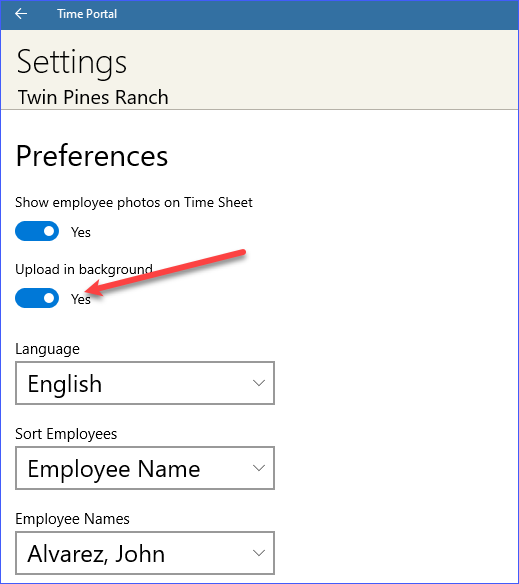The width and height of the screenshot is (519, 584).
Task: Click the Time Portal title text
Action: pyautogui.click(x=87, y=14)
